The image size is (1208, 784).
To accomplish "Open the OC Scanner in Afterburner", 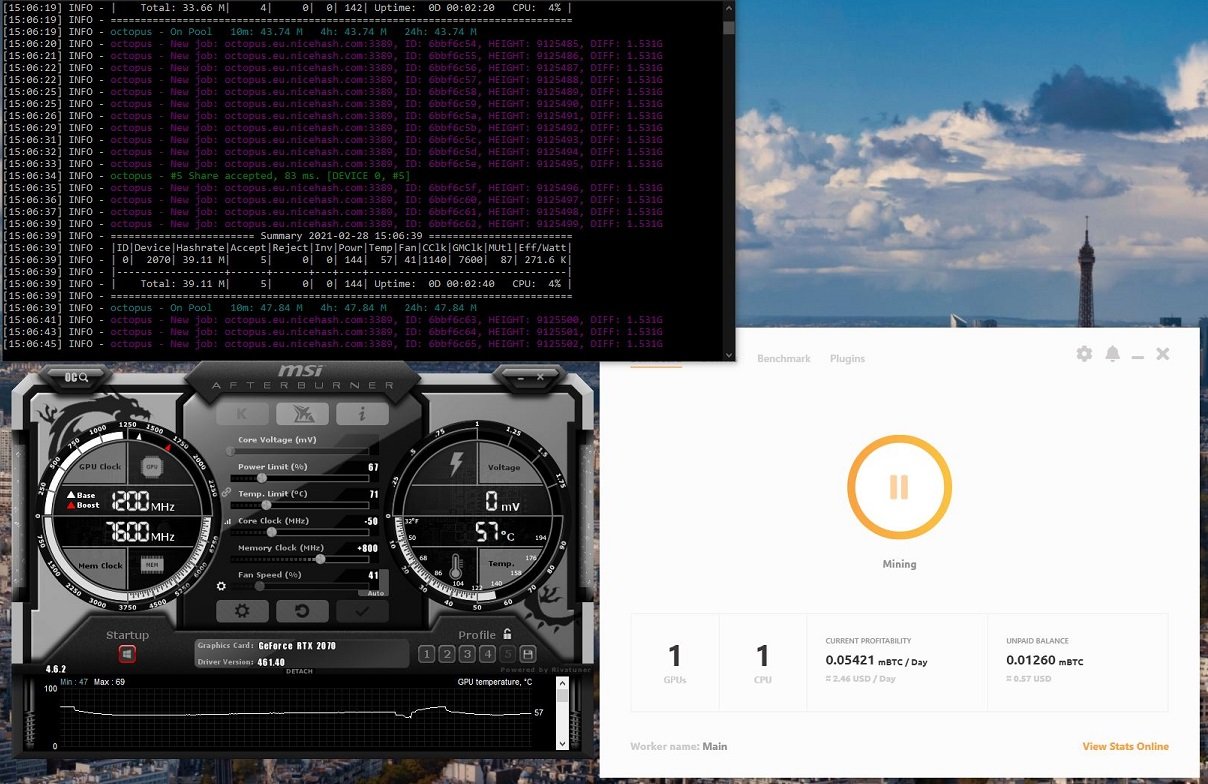I will 76,377.
